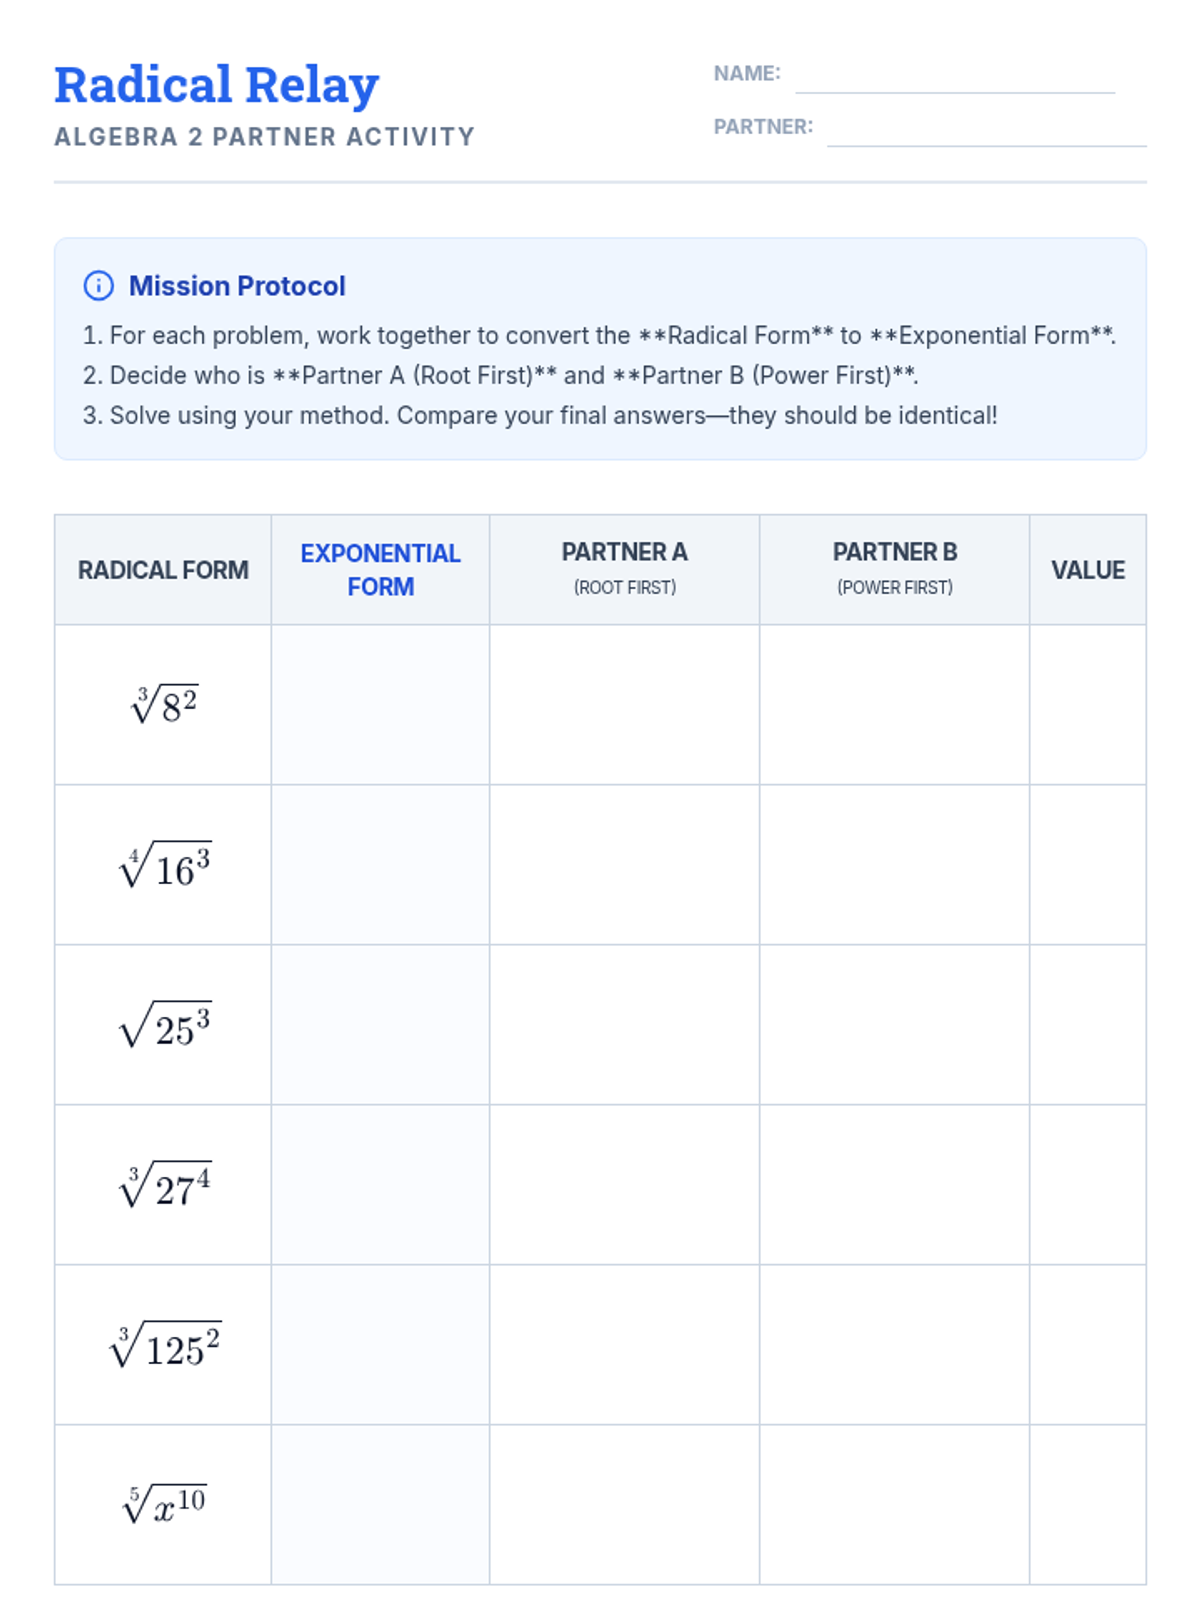Screen dimensions: 1200x1600
Task: Click the Partner input line
Action: (986, 131)
